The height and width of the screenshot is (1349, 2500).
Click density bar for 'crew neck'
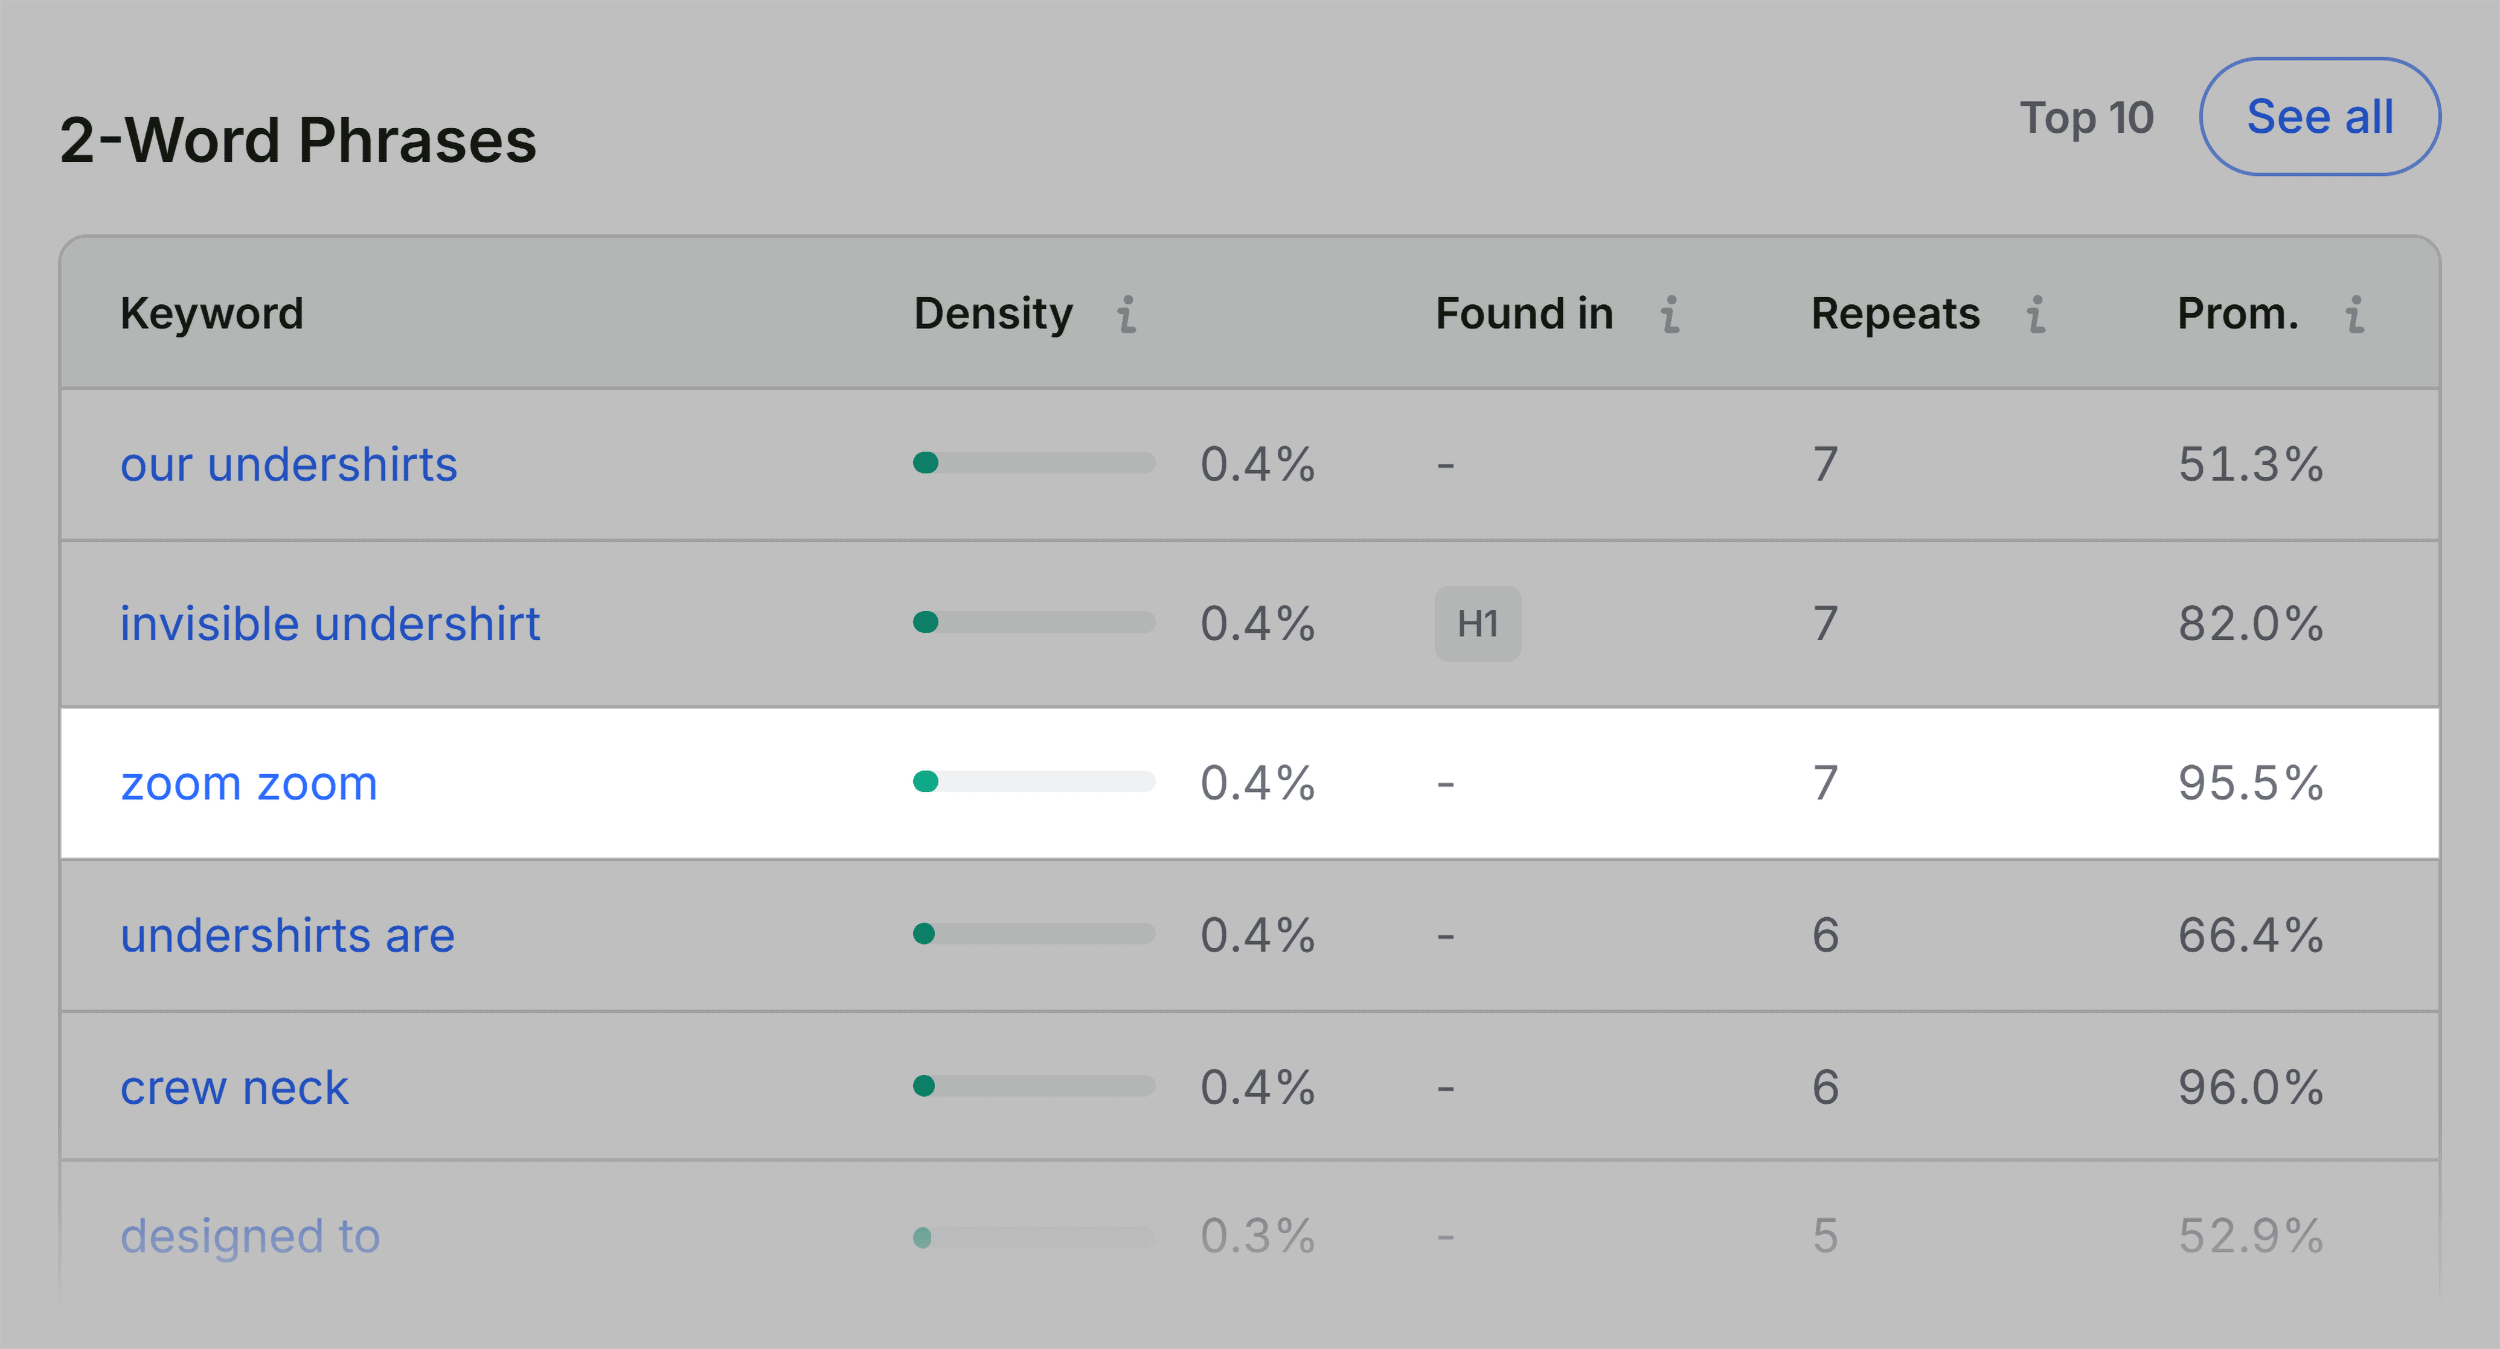(x=1034, y=1086)
